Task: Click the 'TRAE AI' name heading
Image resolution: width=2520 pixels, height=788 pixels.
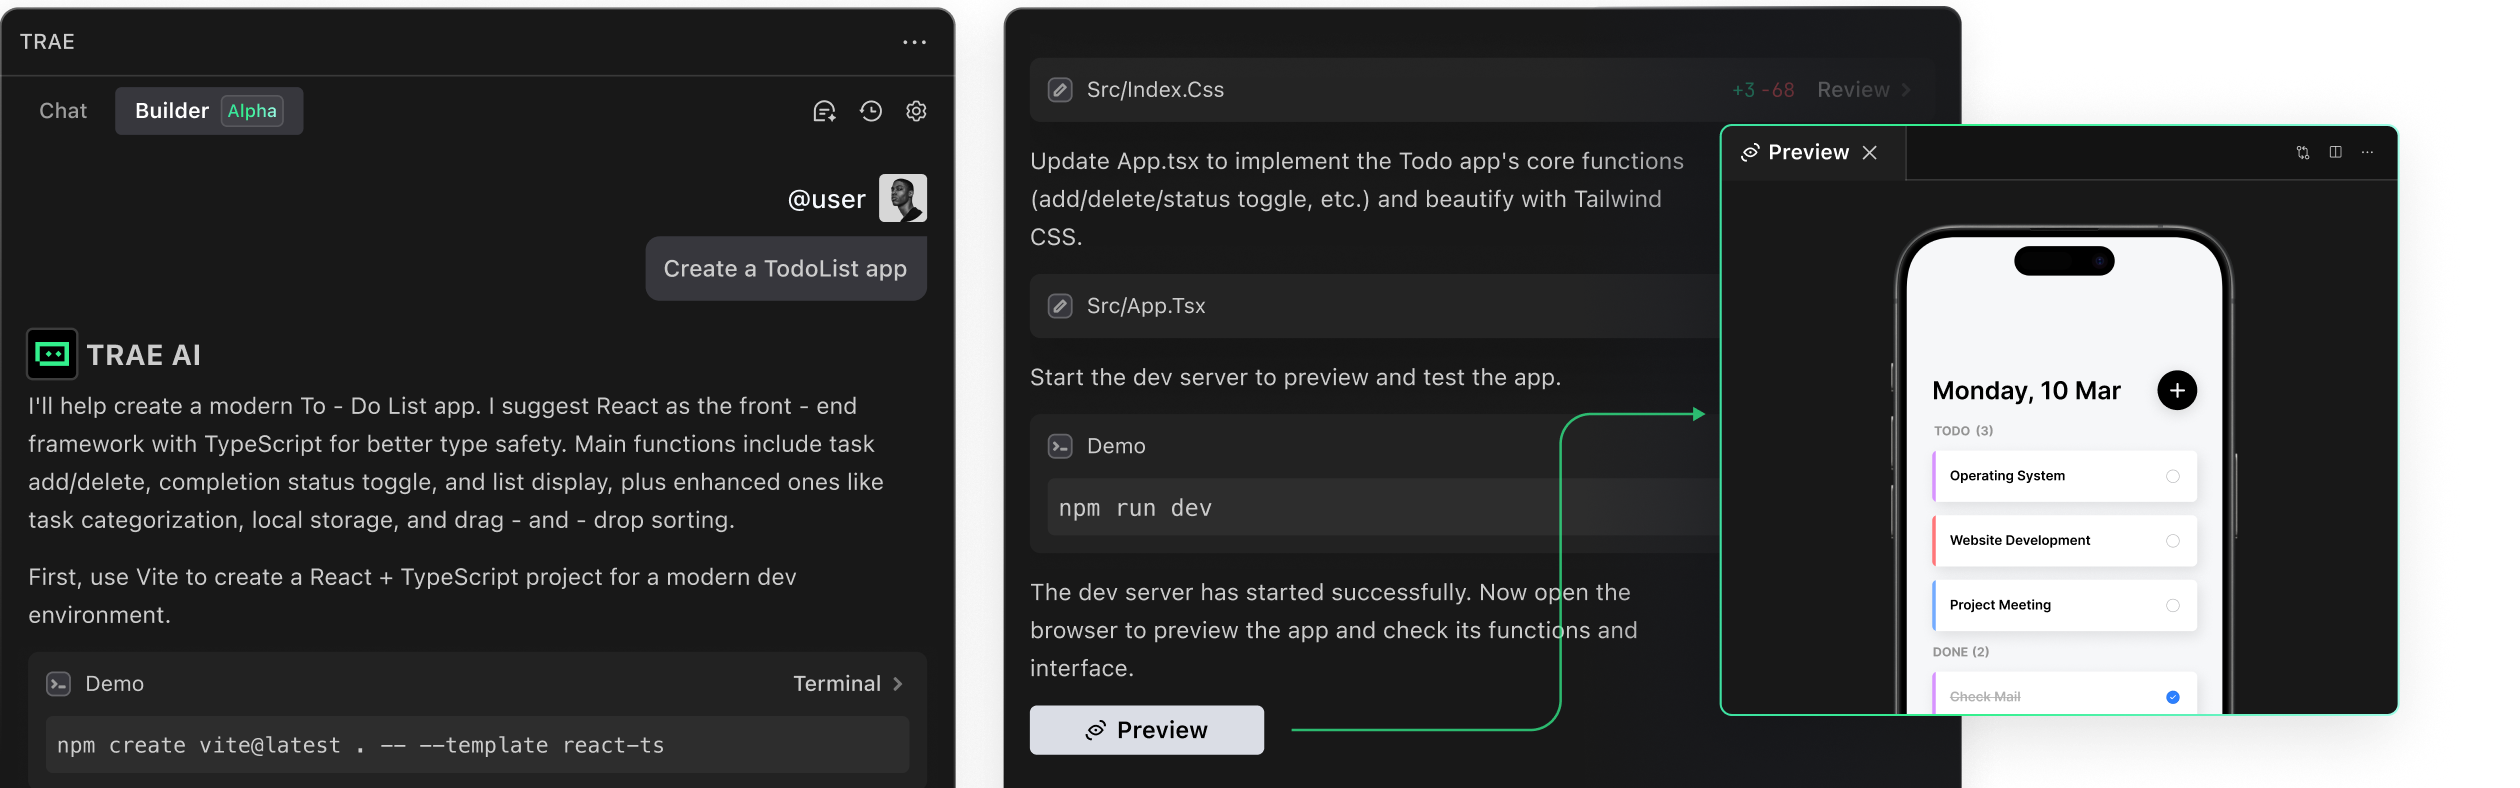Action: pos(143,355)
